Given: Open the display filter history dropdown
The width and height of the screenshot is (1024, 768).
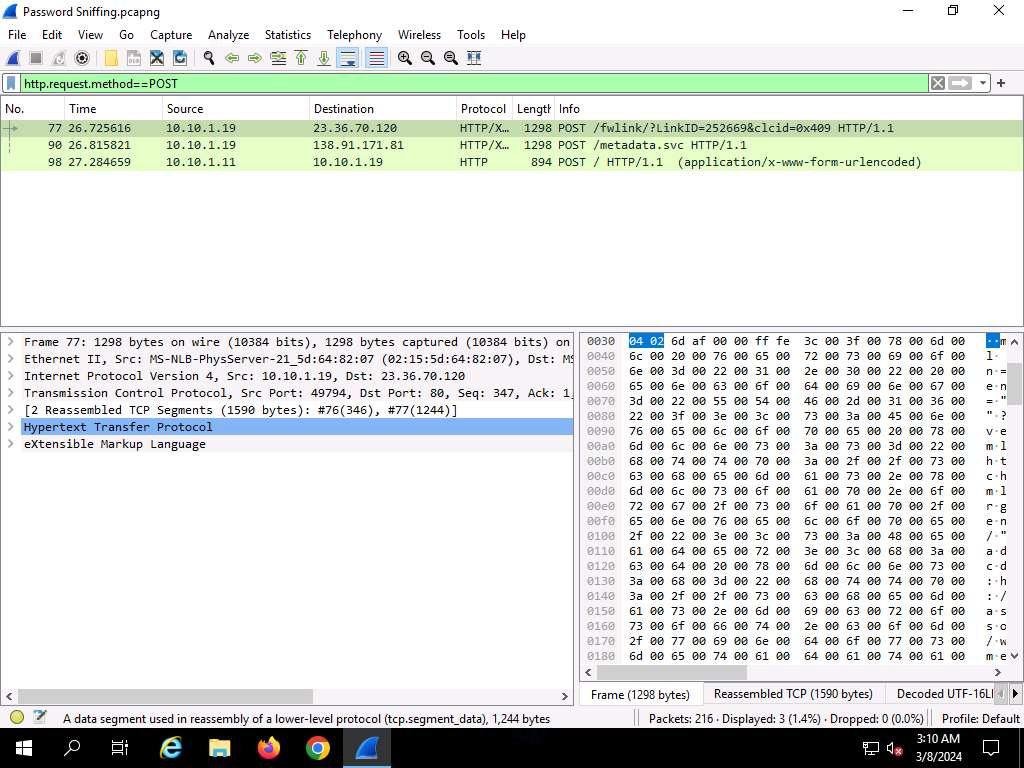Looking at the screenshot, I should click(x=984, y=84).
